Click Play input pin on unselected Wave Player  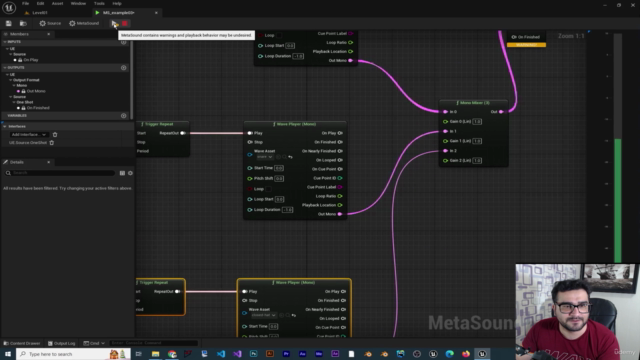pos(250,133)
